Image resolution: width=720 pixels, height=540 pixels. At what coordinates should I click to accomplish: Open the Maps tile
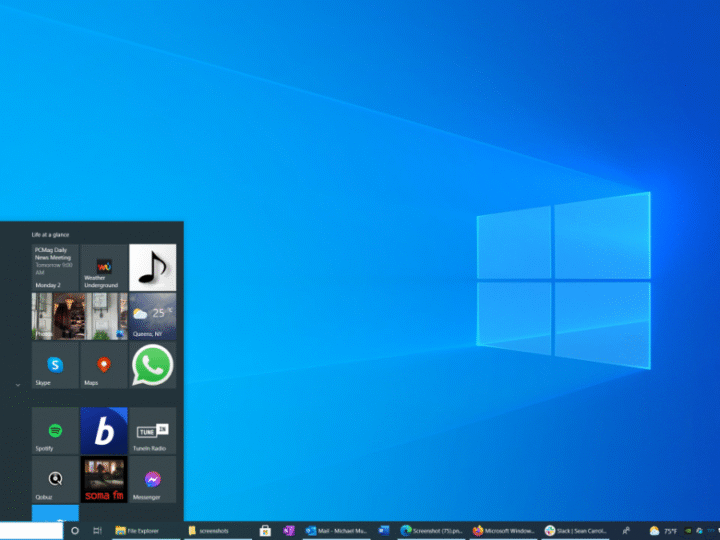(104, 365)
